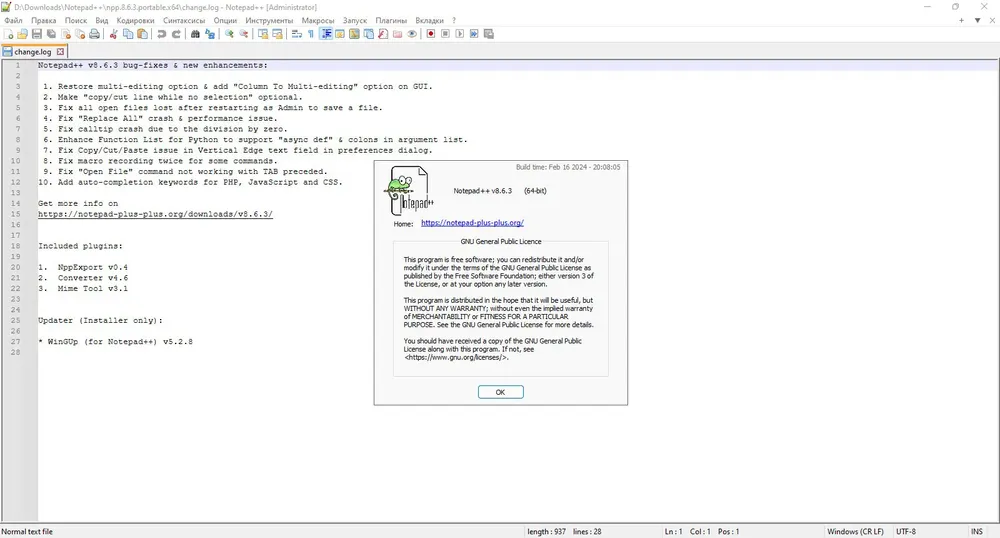Run macro multiple times icon
The image size is (1000, 538).
tap(474, 34)
